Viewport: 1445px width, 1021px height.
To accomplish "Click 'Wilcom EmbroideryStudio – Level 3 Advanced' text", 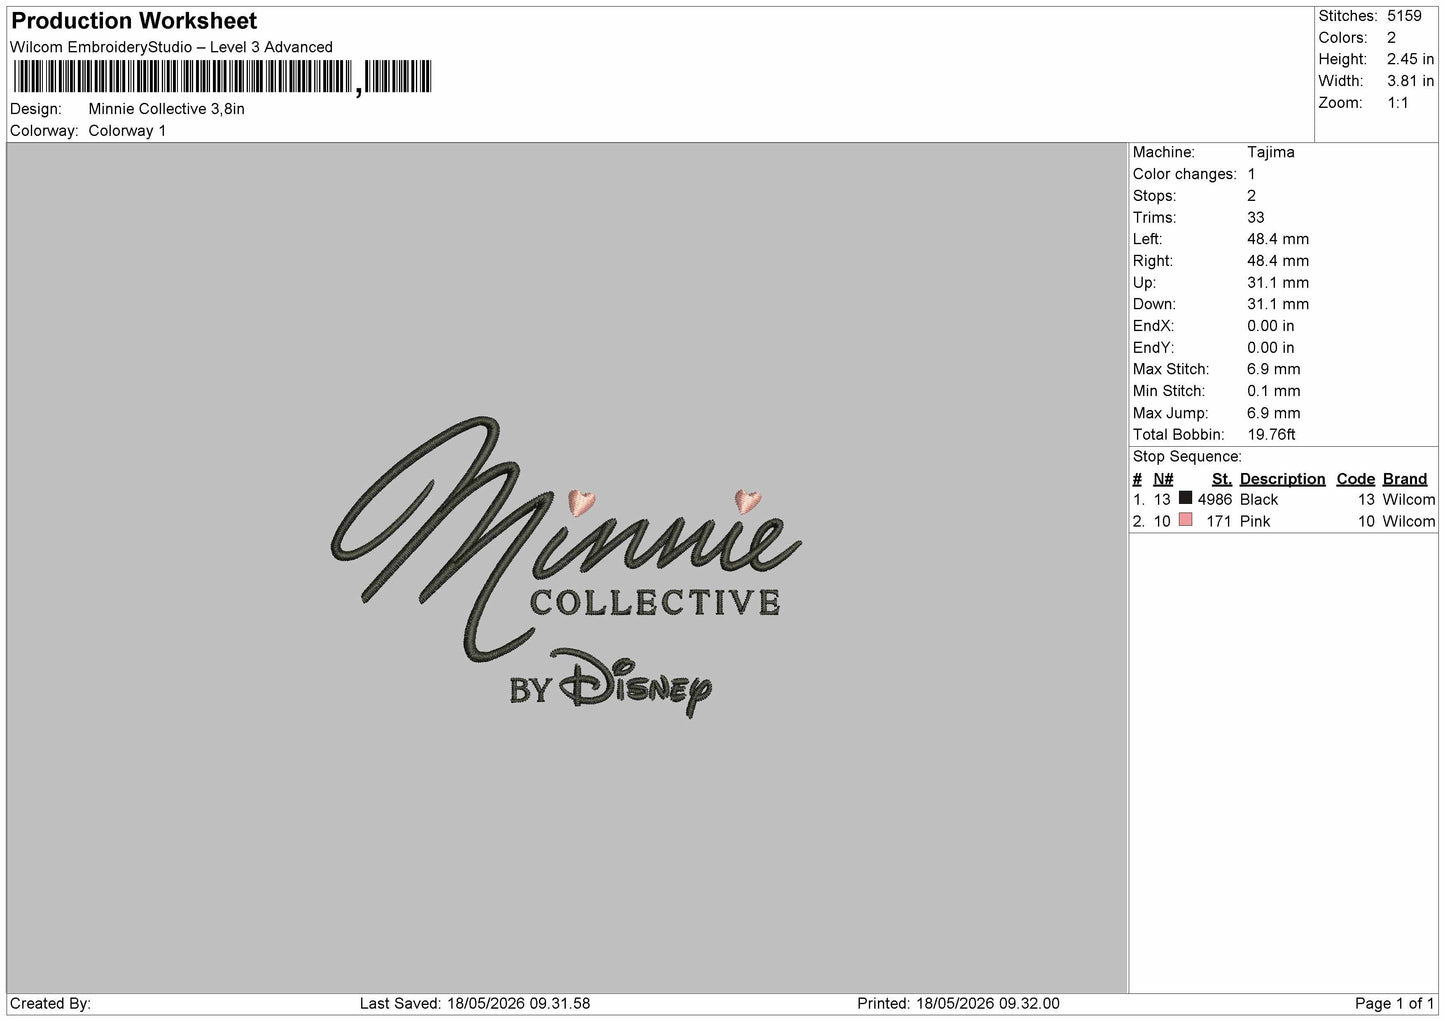I will tap(171, 47).
